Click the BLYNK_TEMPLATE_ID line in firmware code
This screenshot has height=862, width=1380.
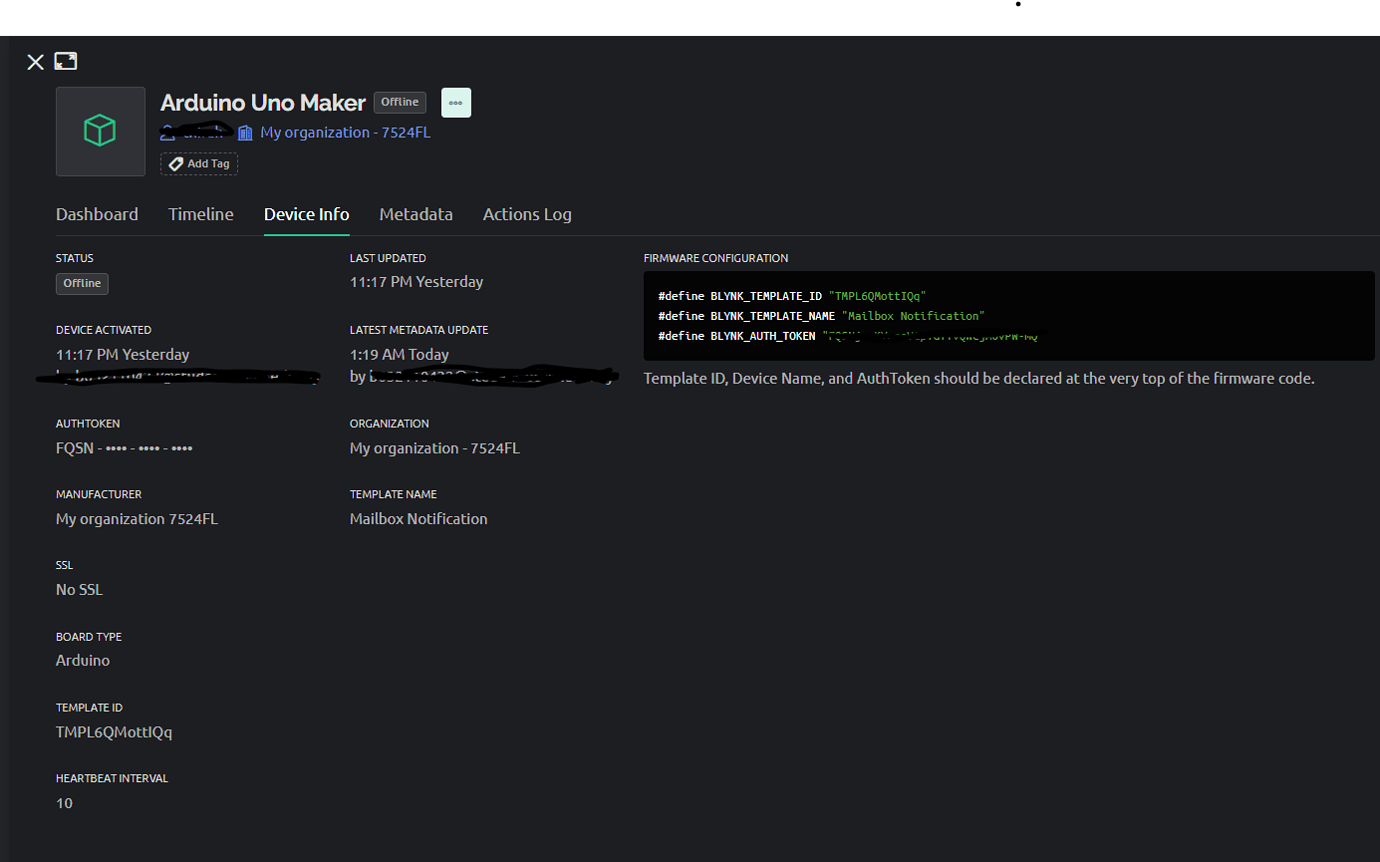coord(792,296)
